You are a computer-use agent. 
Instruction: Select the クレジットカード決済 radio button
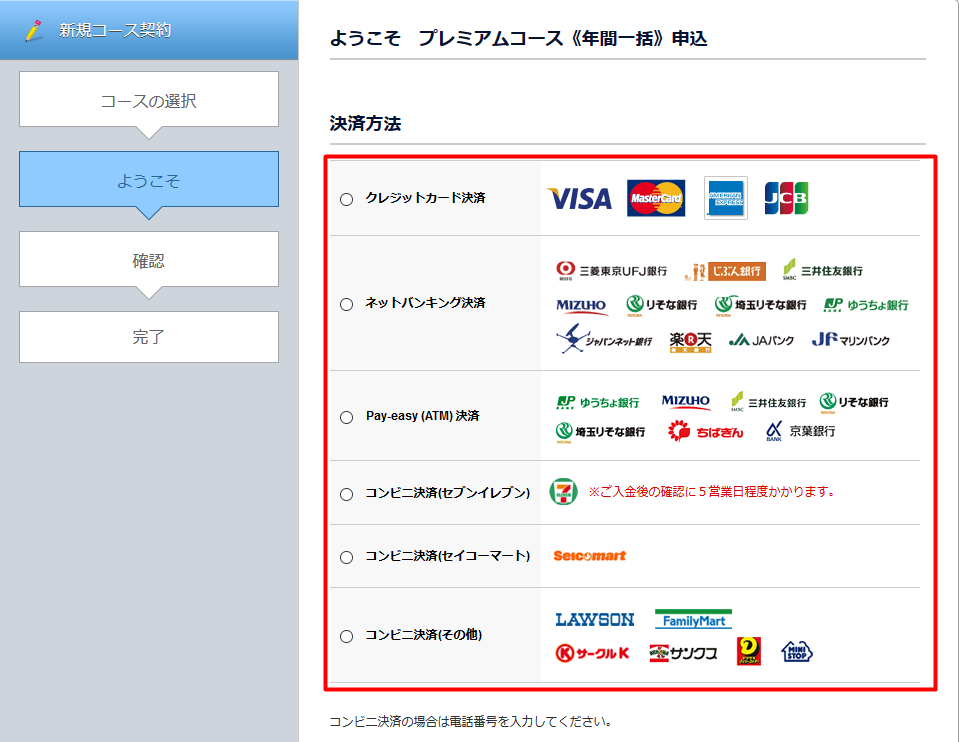(x=346, y=198)
